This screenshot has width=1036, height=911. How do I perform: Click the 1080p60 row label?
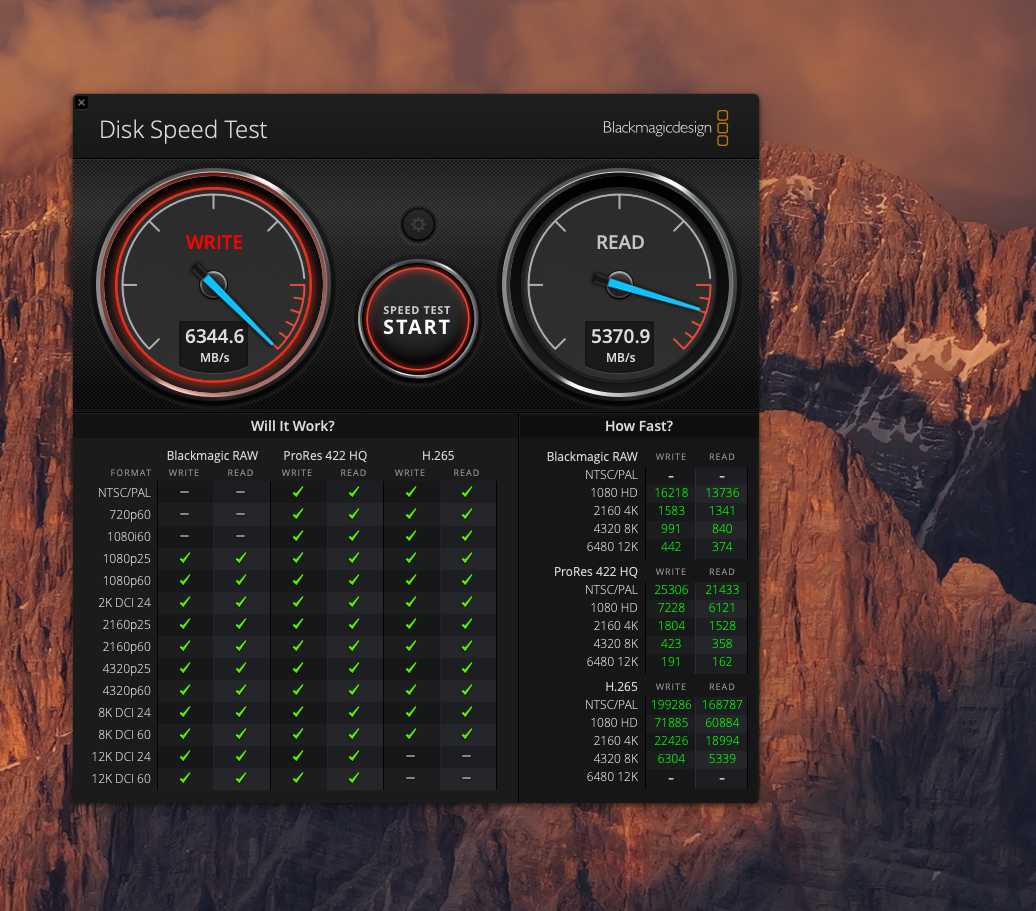pos(127,581)
